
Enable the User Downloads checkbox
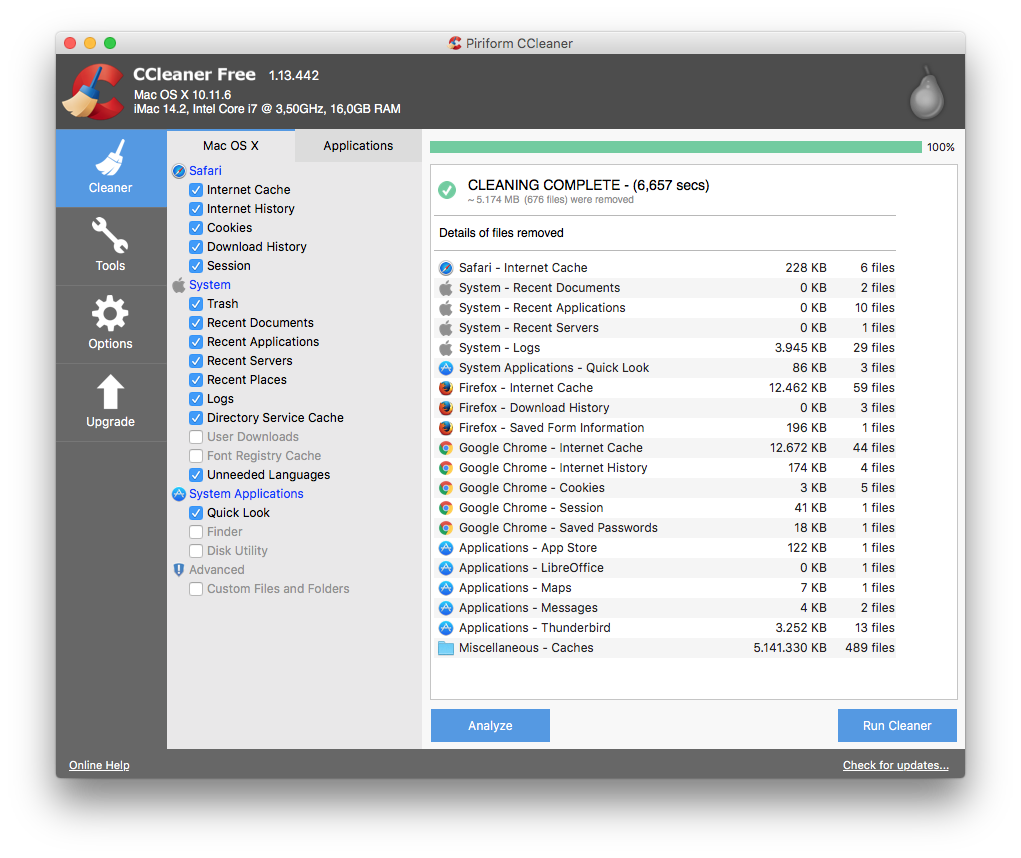tap(196, 436)
